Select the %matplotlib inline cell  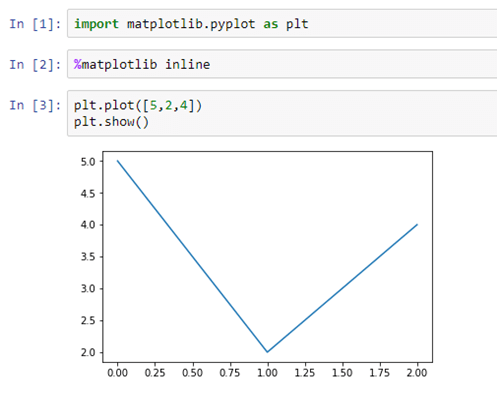tap(282, 64)
